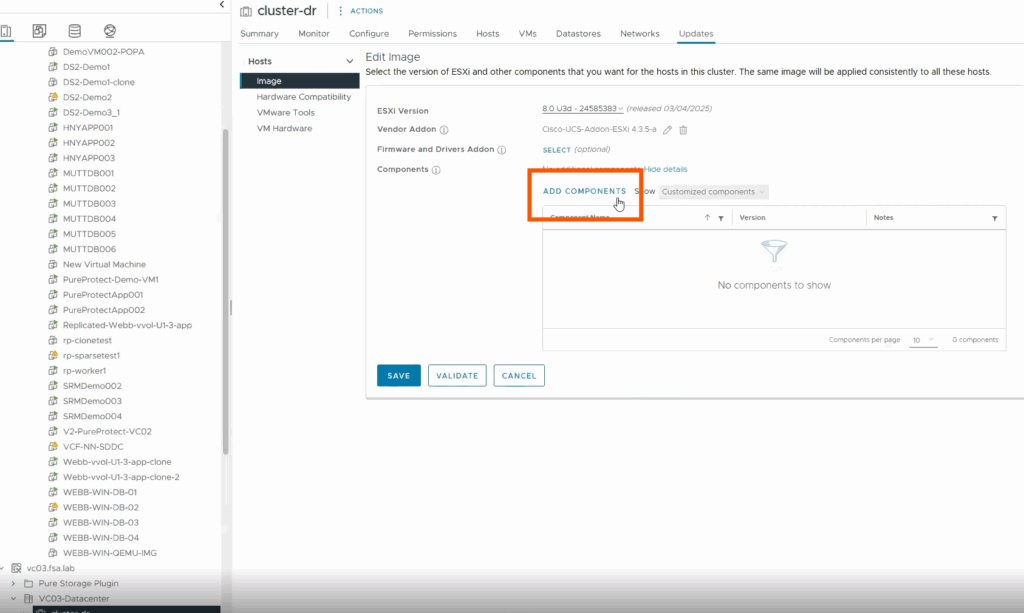Change the Components per page dropdown

(x=922, y=340)
